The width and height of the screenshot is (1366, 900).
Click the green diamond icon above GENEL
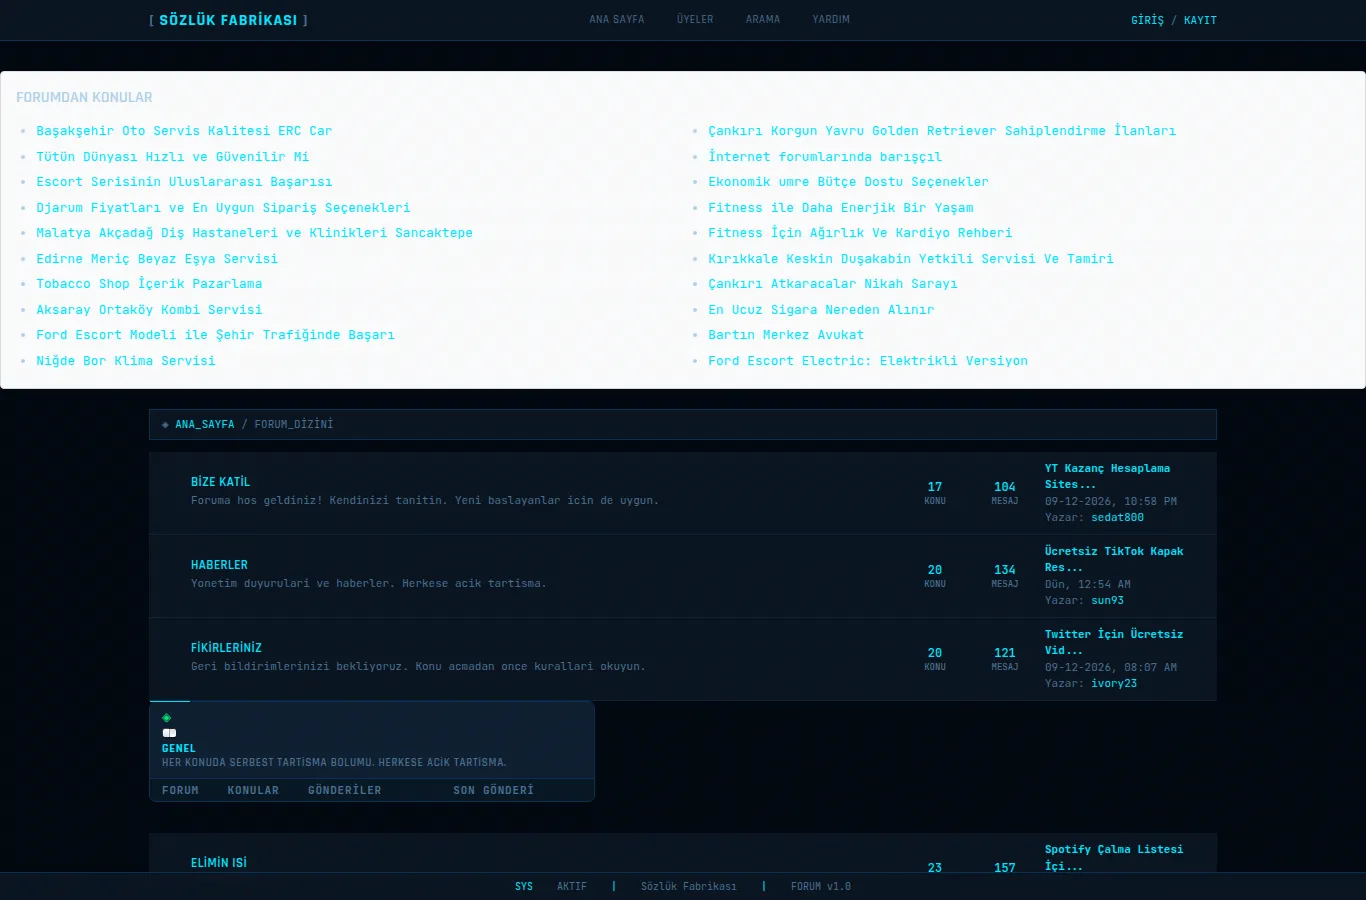(x=167, y=718)
